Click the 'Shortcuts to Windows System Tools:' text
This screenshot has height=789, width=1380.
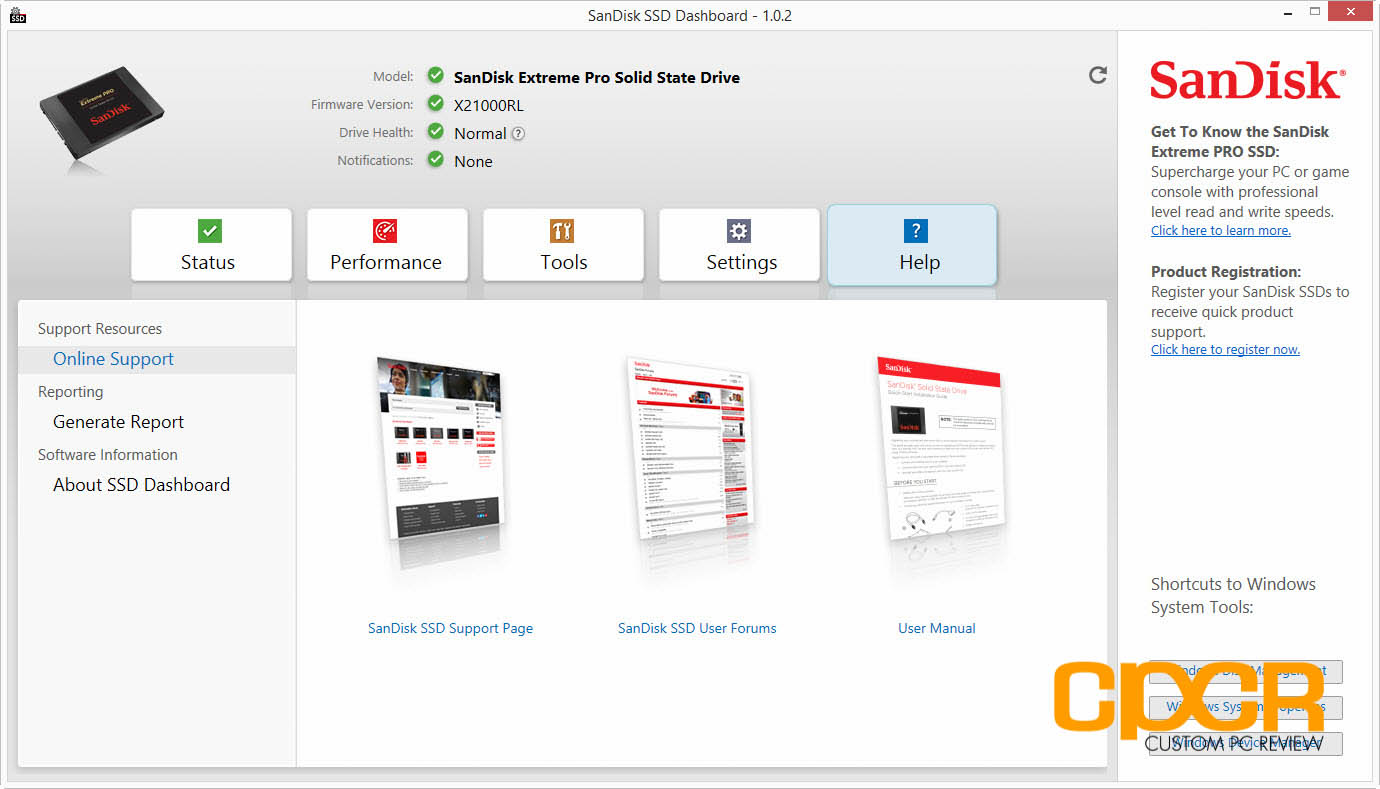coord(1233,596)
